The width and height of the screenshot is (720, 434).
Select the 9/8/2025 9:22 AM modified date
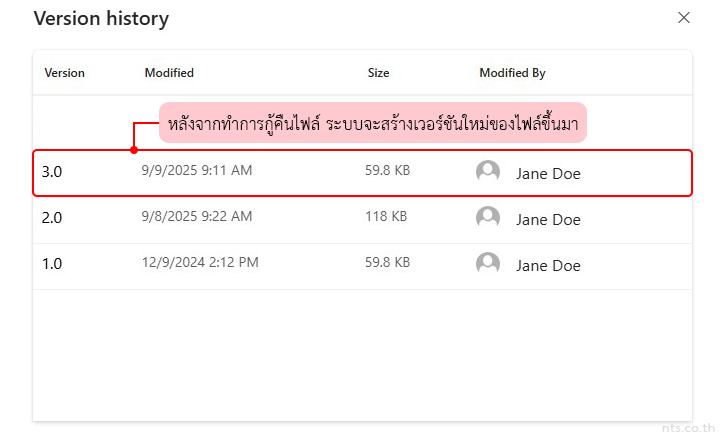point(197,217)
